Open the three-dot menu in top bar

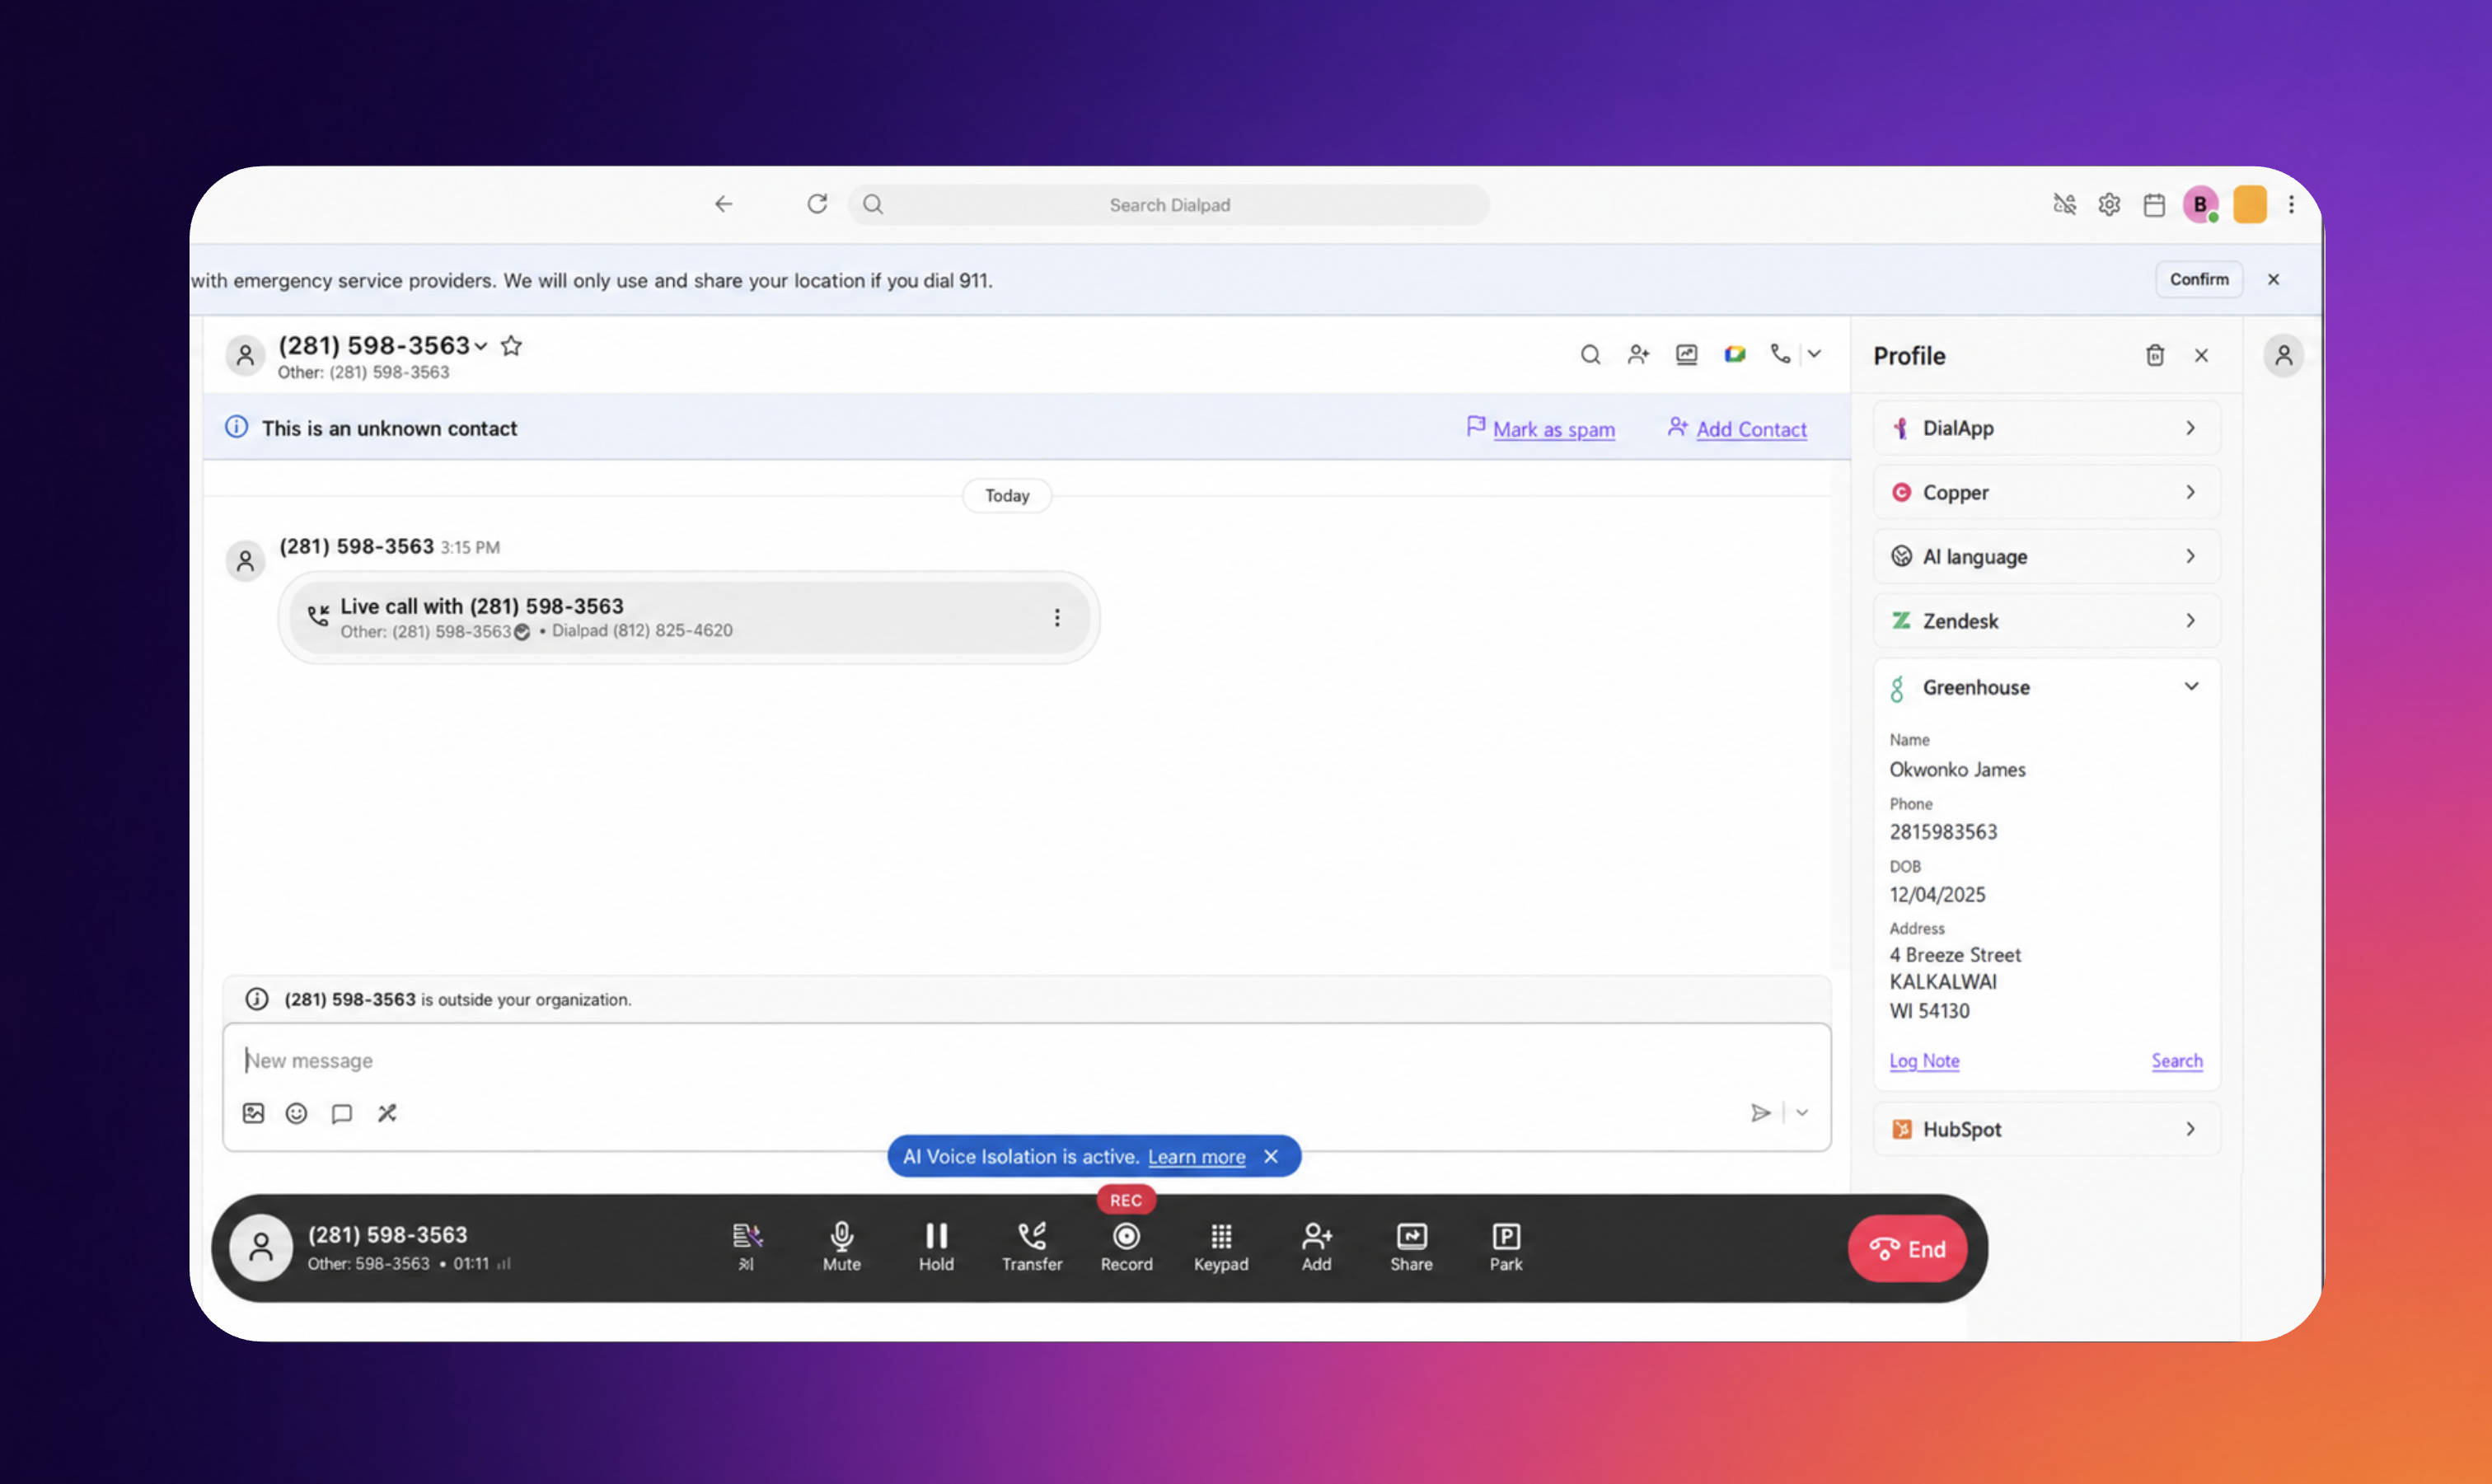tap(2291, 205)
